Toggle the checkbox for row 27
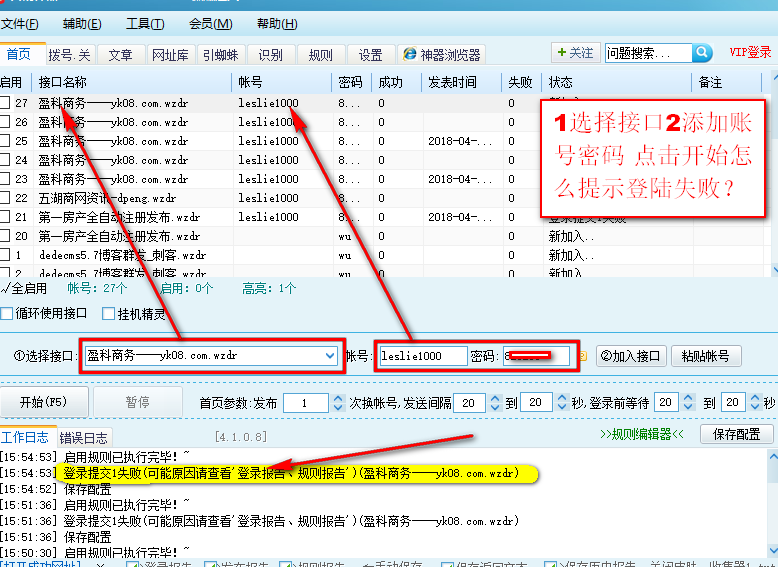The height and width of the screenshot is (567, 778). click(x=6, y=103)
